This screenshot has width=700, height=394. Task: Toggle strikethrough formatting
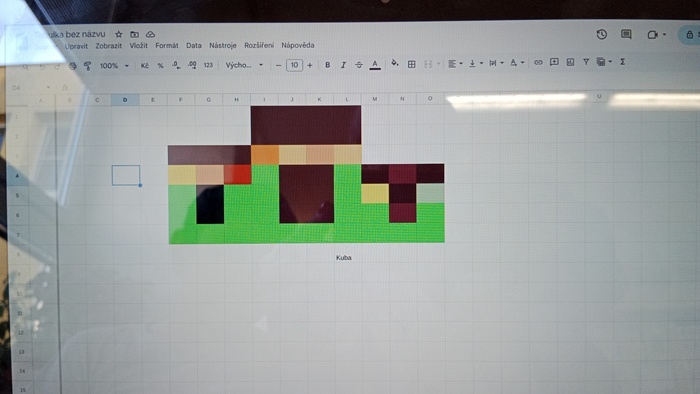coord(359,65)
